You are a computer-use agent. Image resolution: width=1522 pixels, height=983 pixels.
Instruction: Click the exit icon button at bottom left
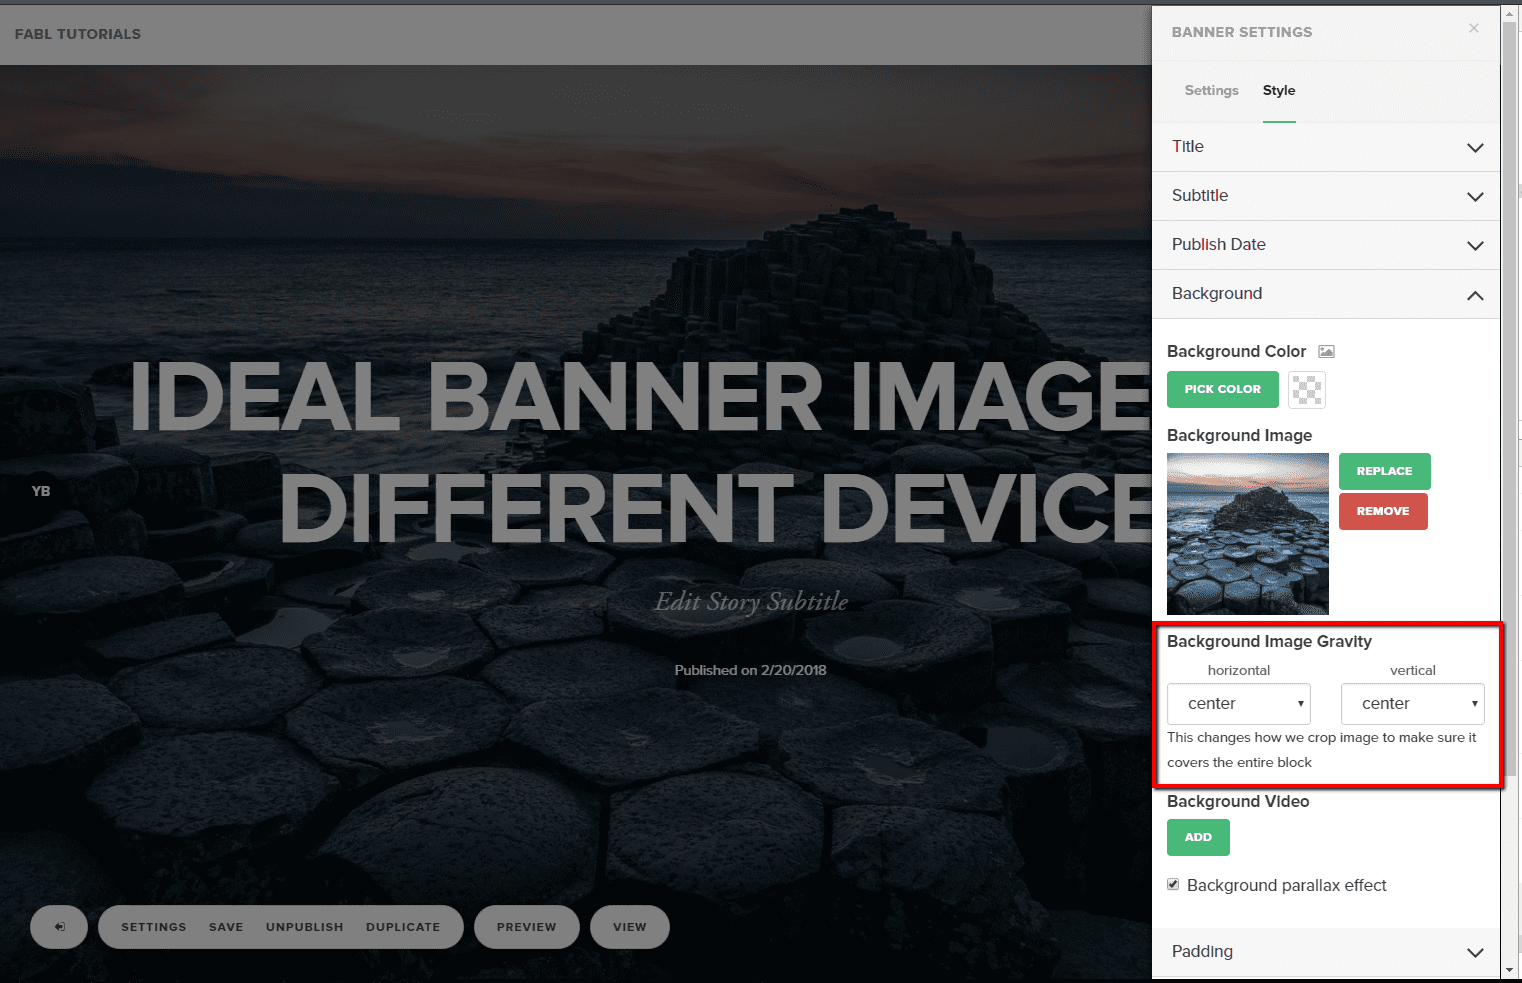pos(59,927)
